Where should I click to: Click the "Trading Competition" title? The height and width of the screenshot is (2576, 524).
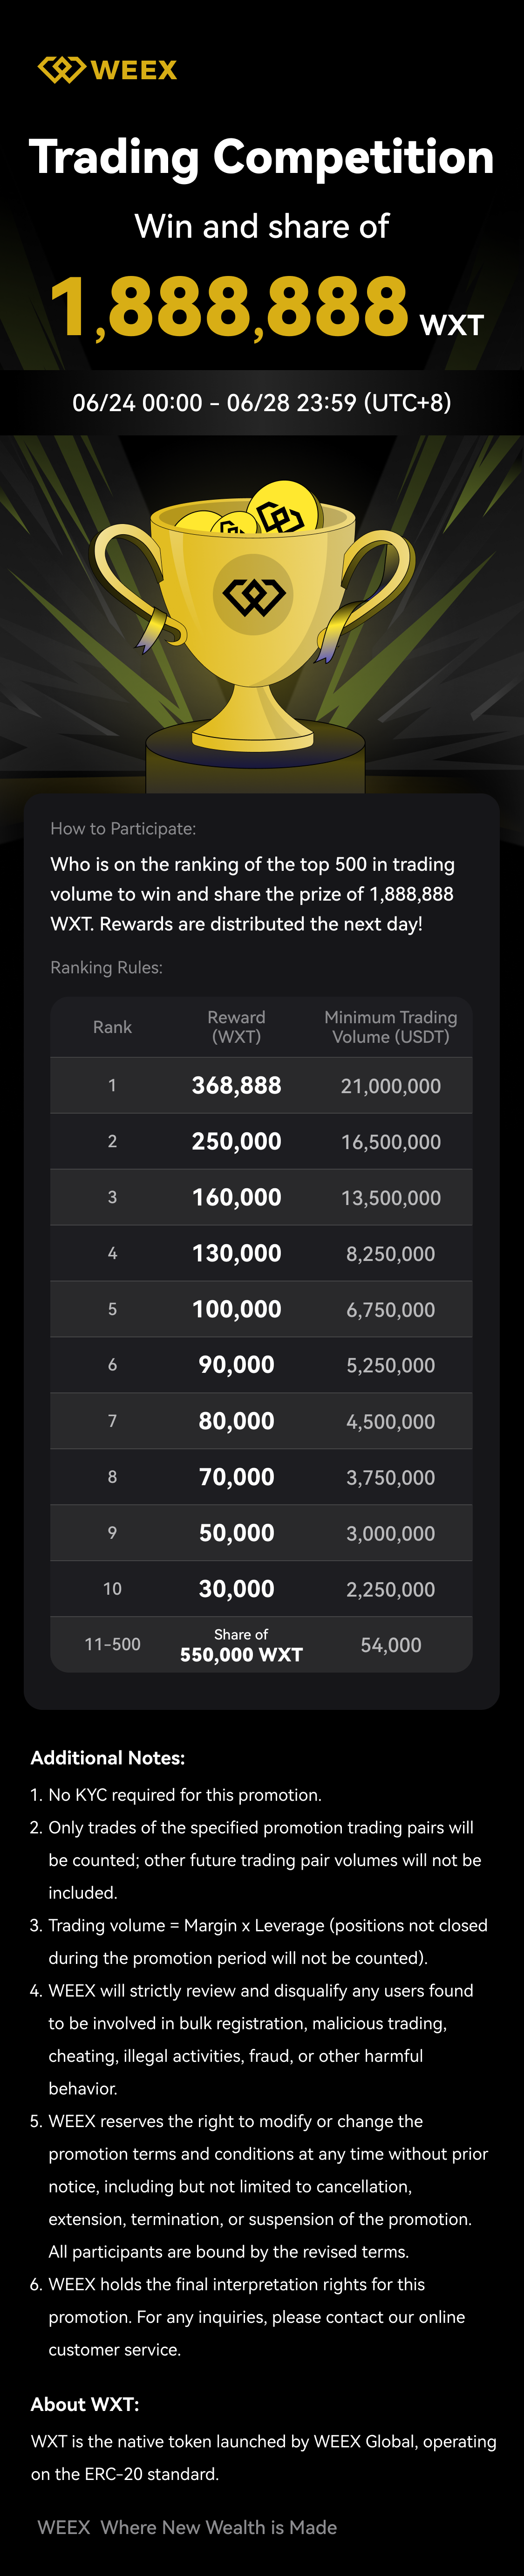click(262, 157)
